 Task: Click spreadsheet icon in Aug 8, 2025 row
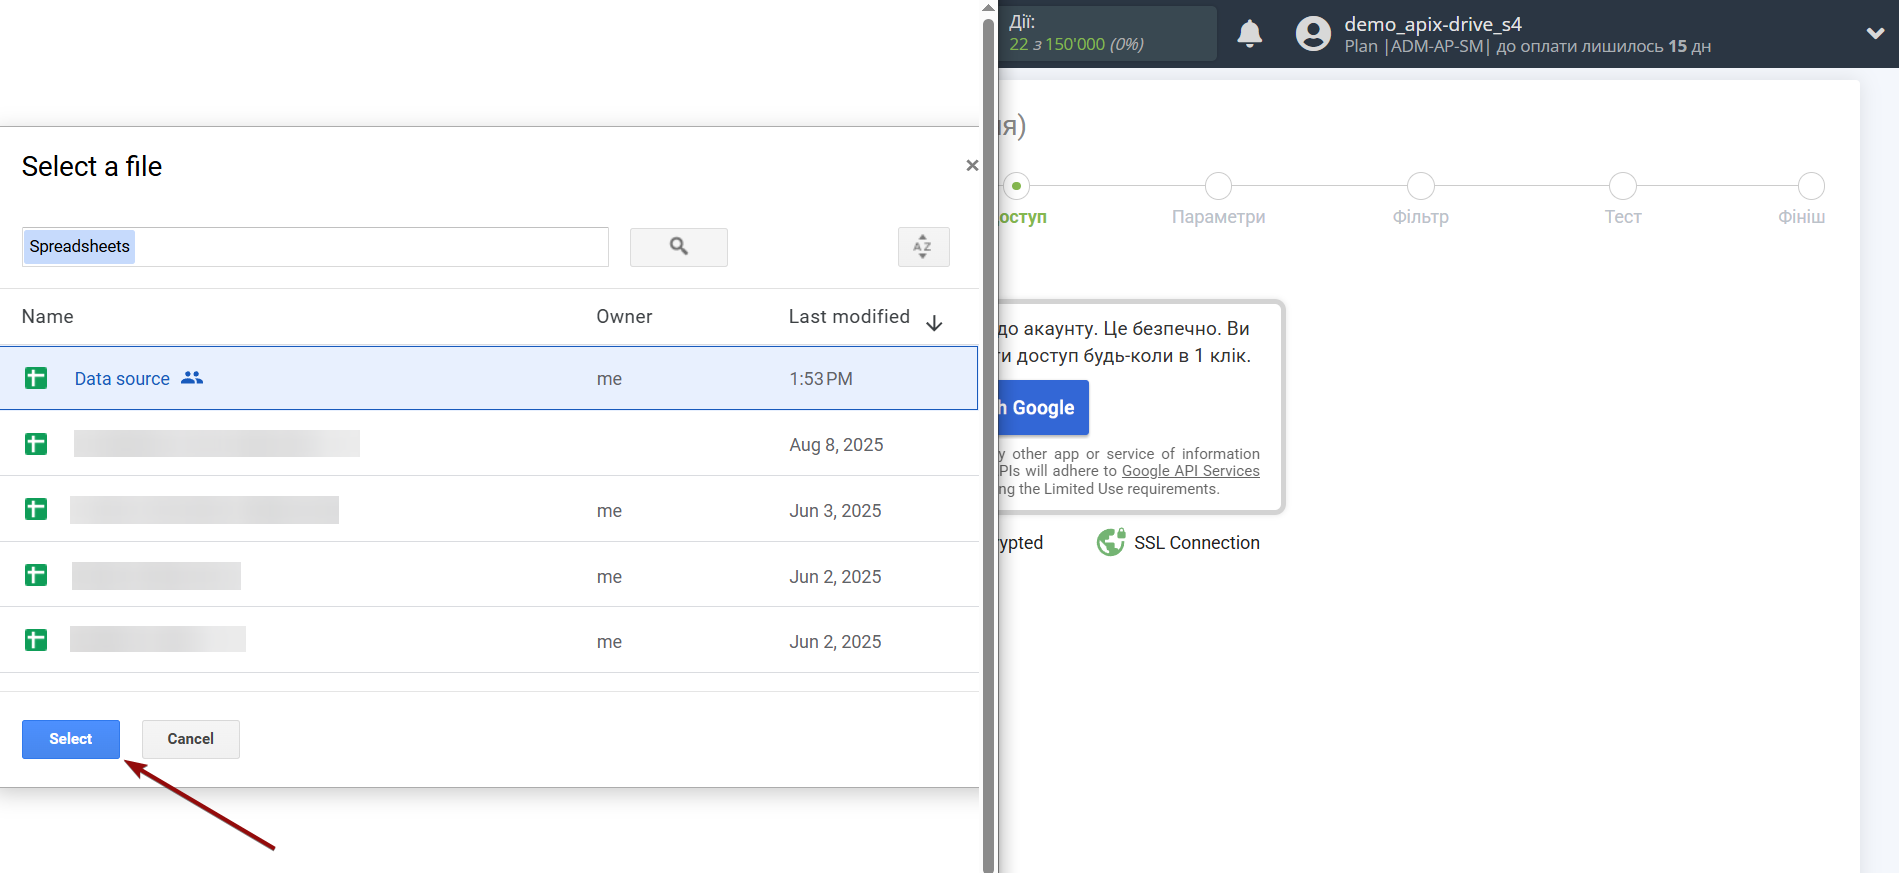click(36, 444)
